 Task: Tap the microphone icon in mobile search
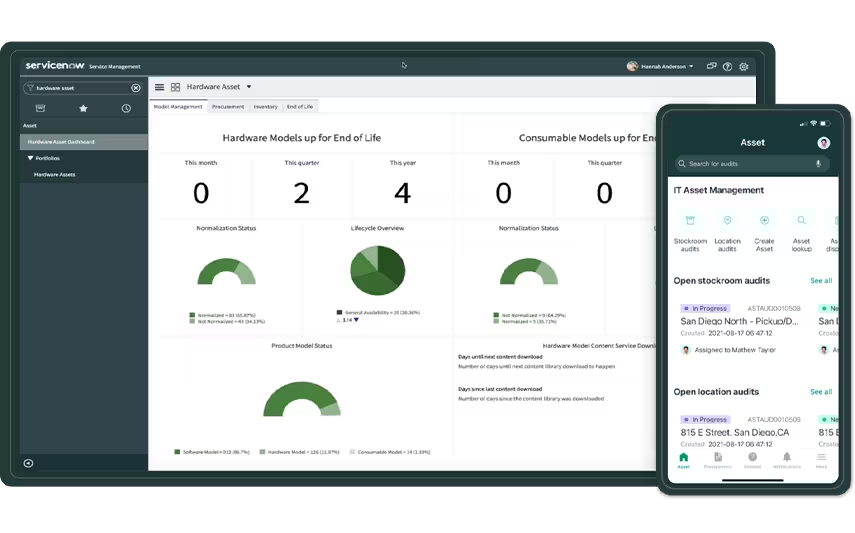[x=818, y=164]
